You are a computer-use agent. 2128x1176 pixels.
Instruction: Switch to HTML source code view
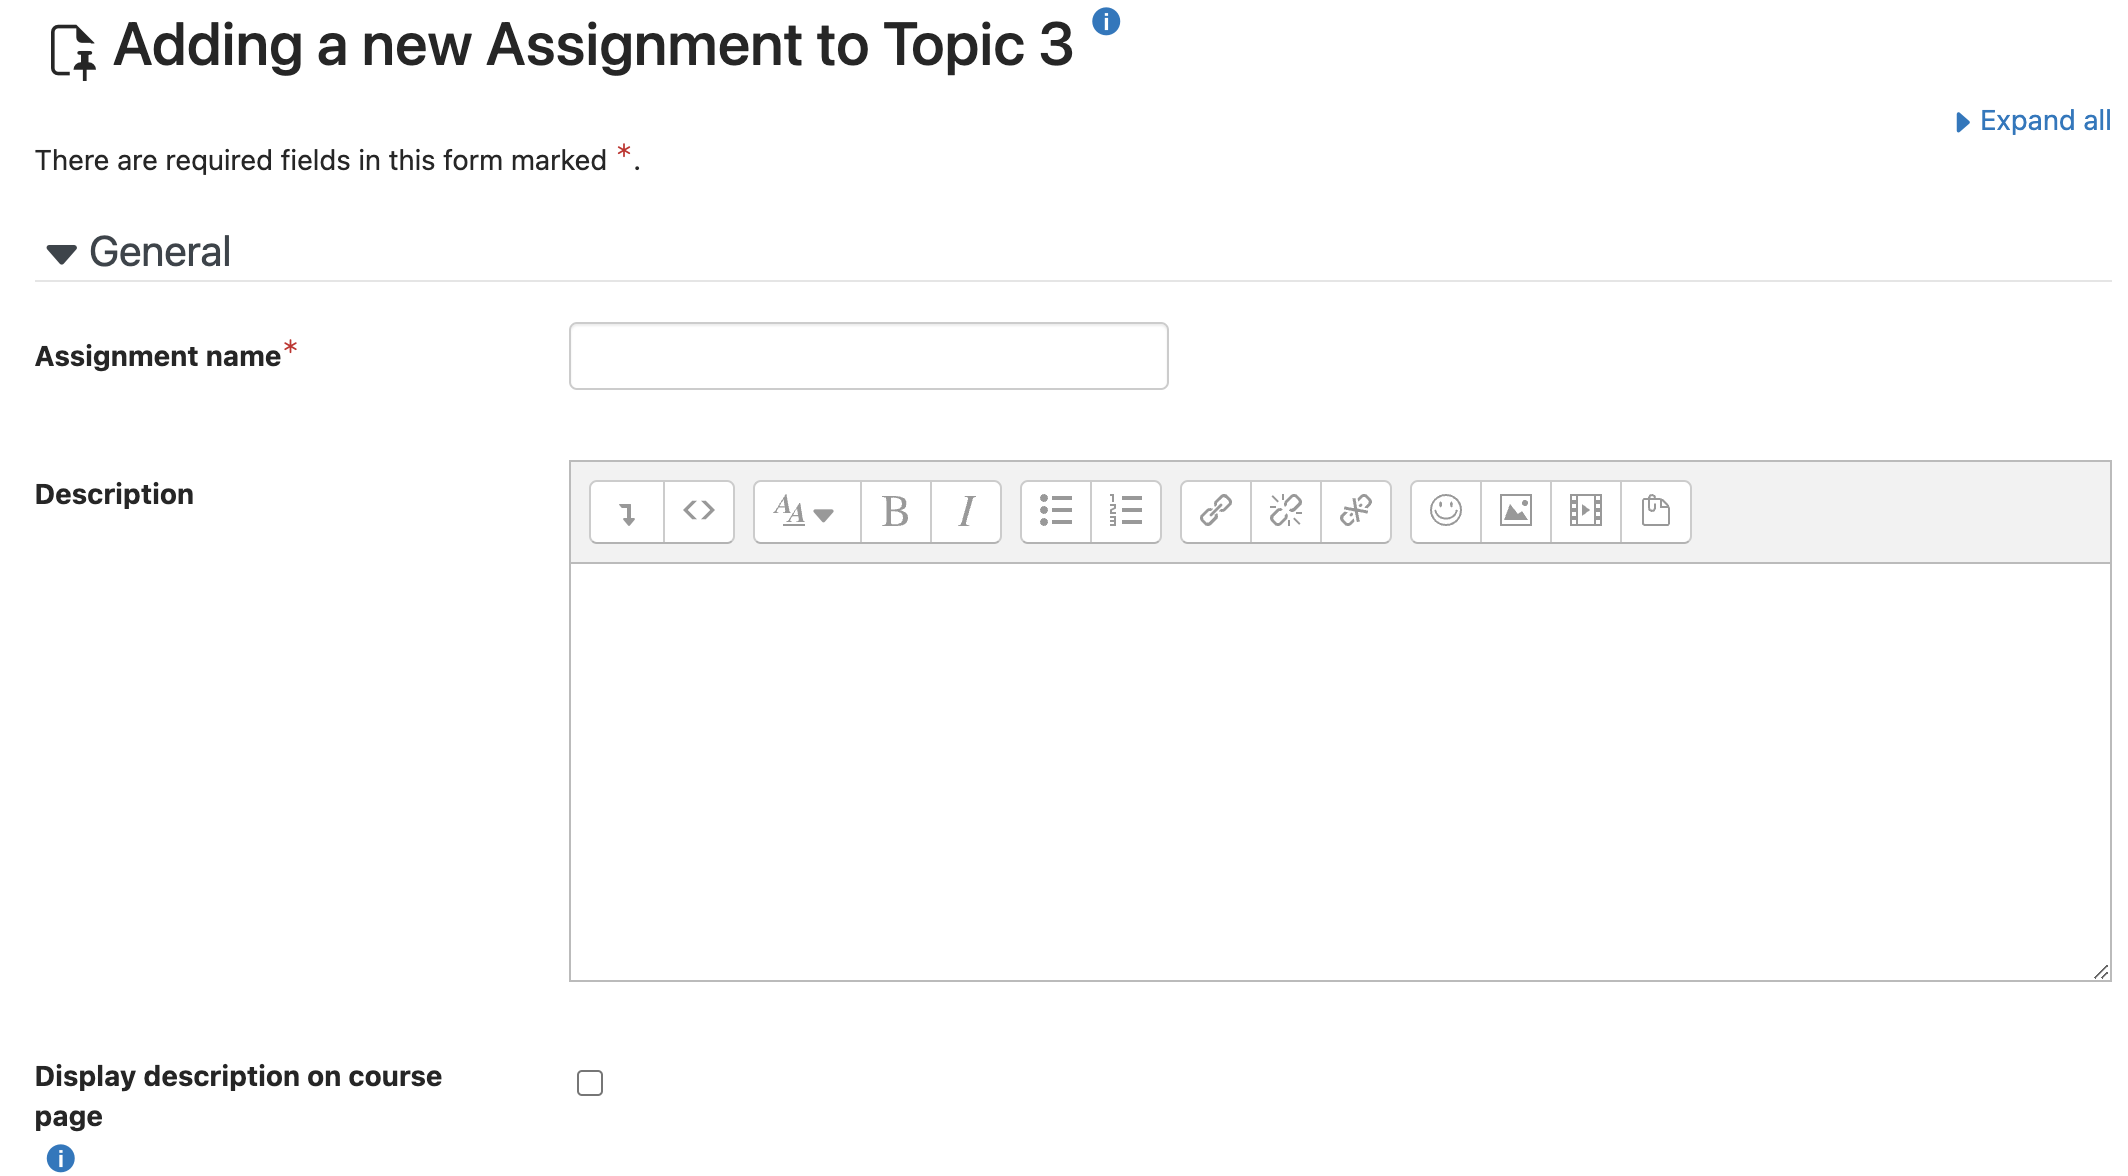pyautogui.click(x=699, y=512)
